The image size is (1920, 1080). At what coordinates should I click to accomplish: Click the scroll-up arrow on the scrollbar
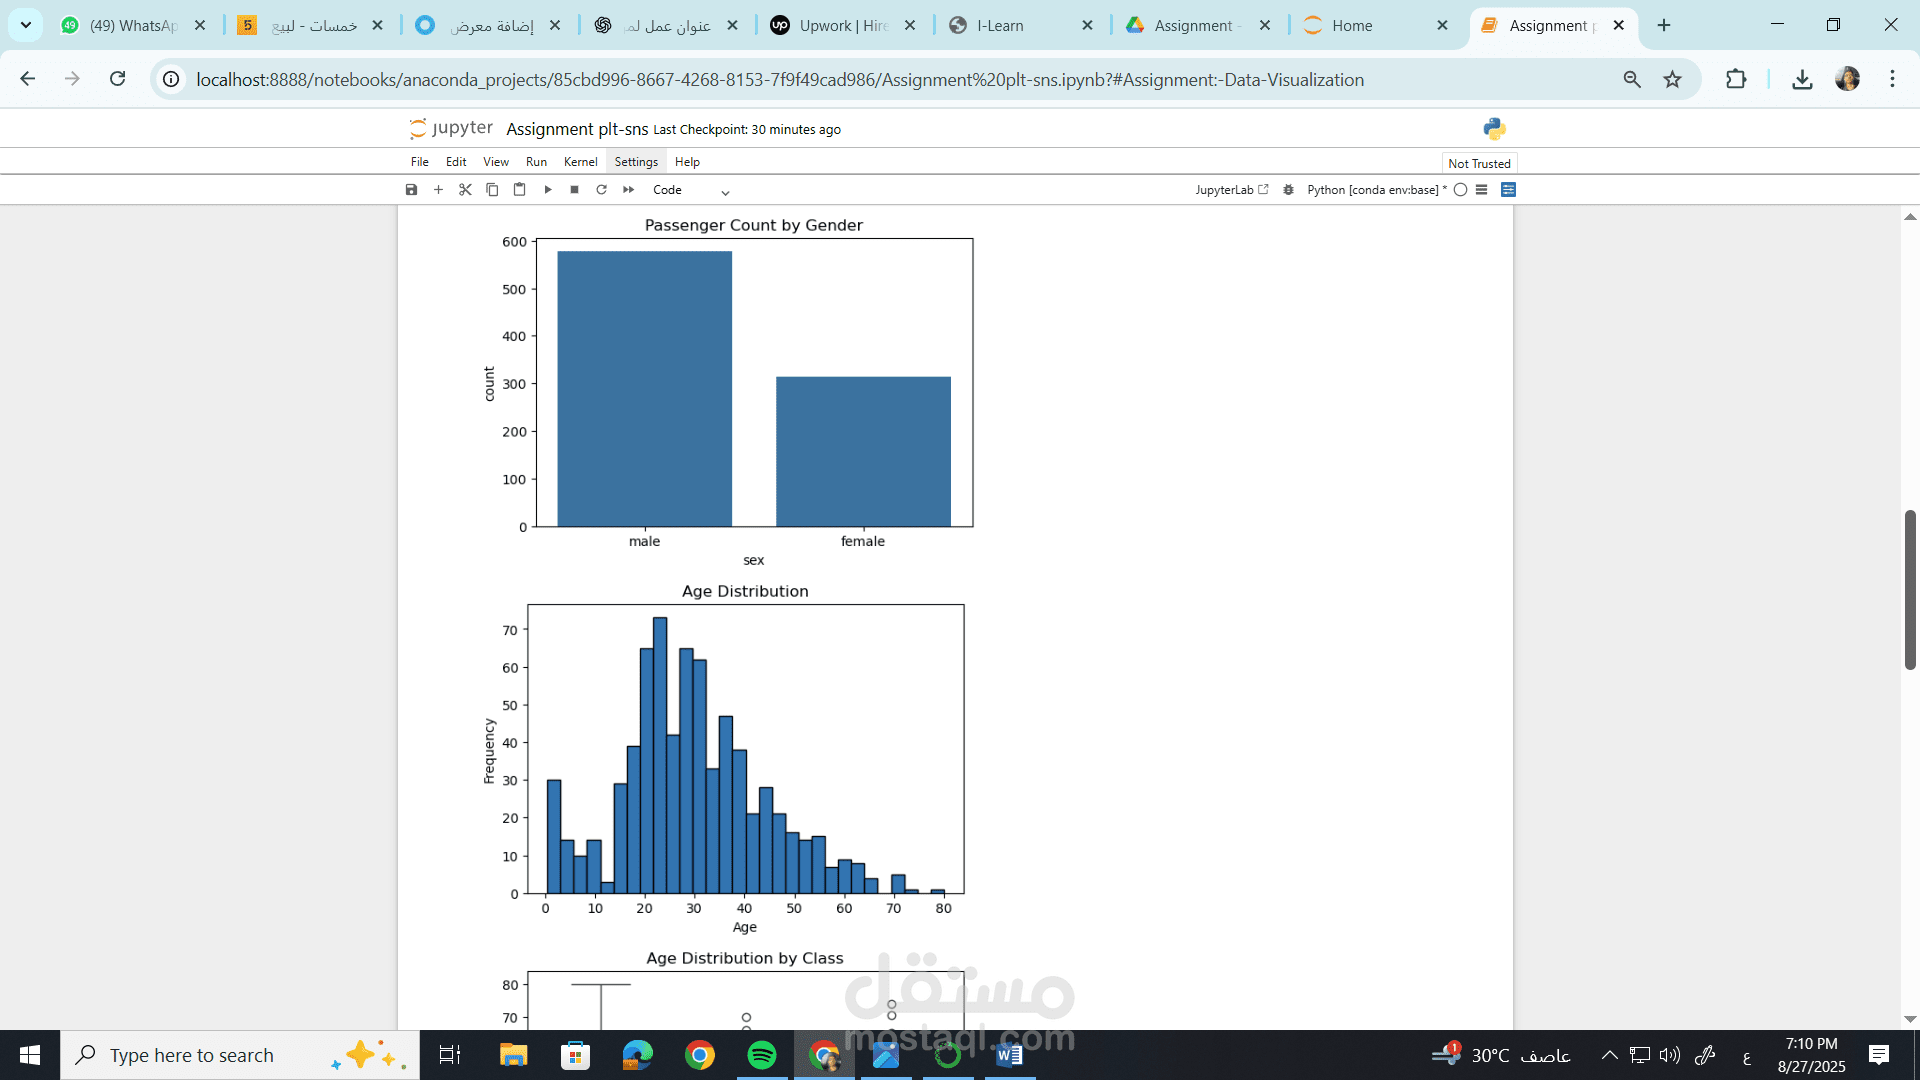pos(1909,216)
